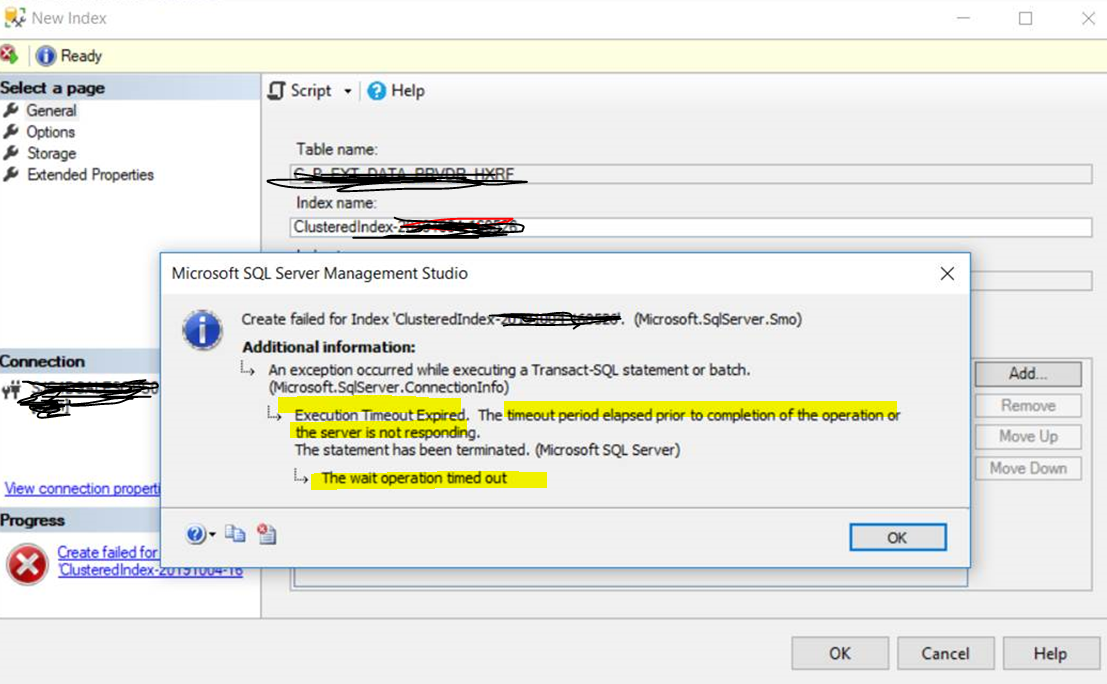Click the New Index window title icon

[14, 18]
